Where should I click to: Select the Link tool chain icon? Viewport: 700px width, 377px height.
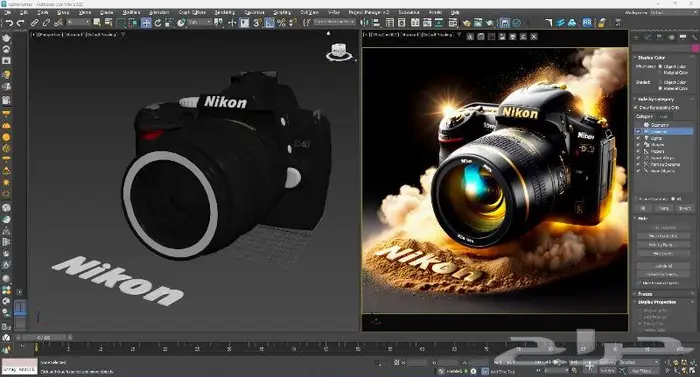(x=34, y=23)
